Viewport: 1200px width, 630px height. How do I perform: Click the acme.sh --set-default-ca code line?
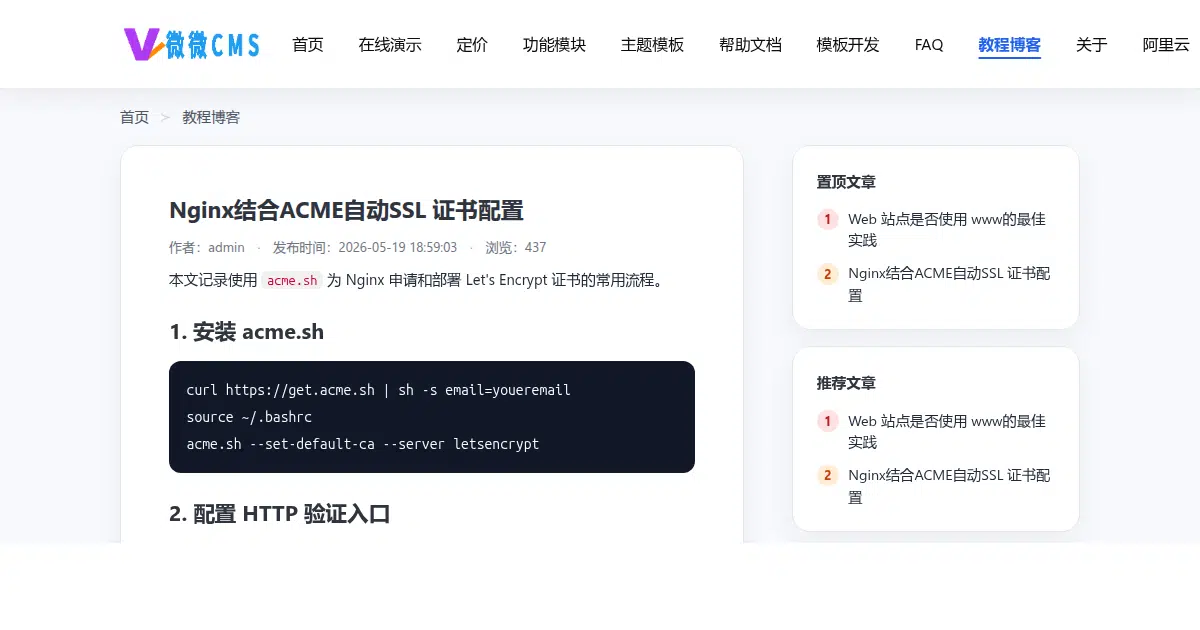coord(362,444)
